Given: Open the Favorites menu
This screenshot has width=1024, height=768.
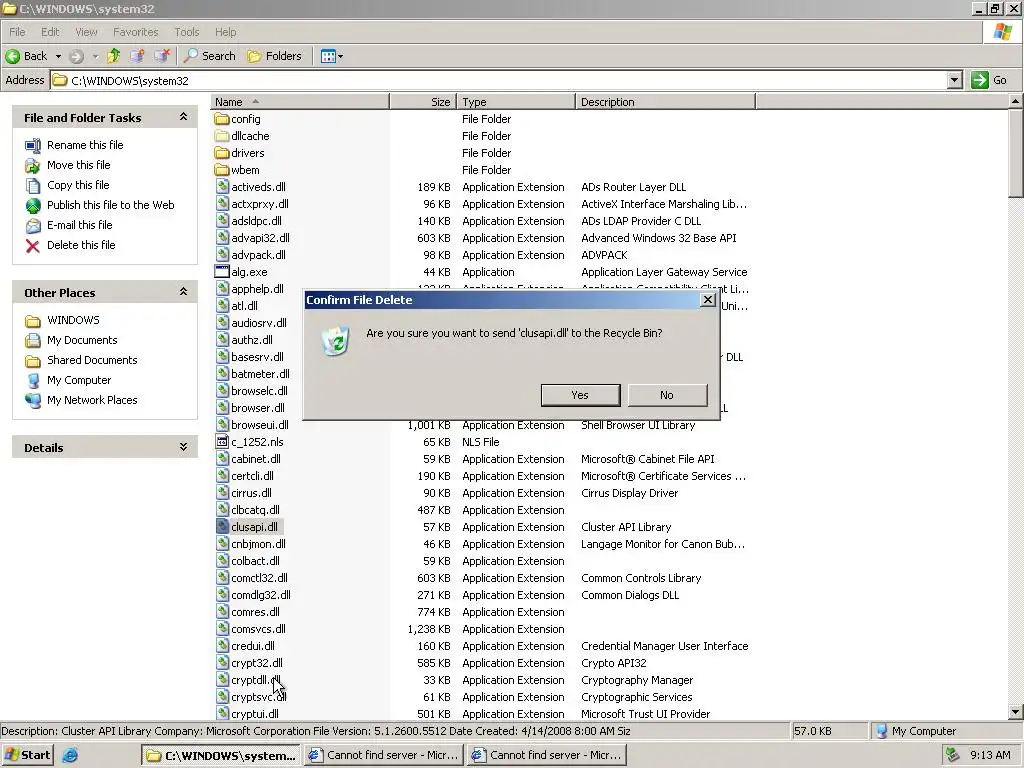Looking at the screenshot, I should tap(135, 32).
